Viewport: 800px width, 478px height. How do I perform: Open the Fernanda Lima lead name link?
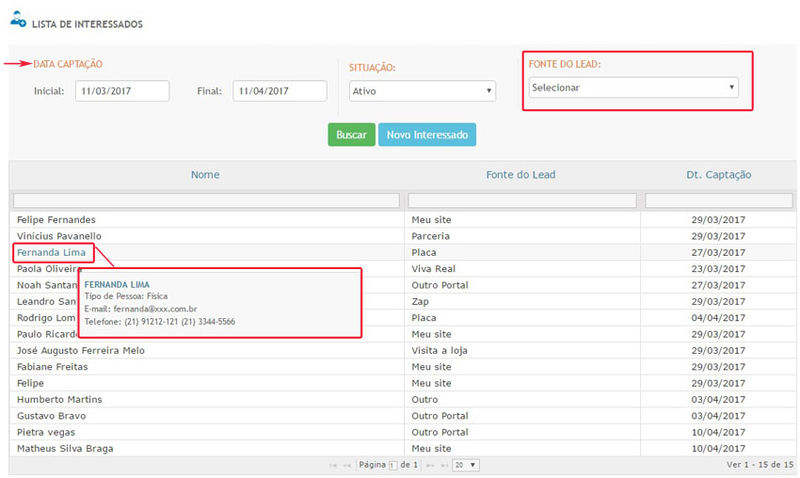[51, 252]
